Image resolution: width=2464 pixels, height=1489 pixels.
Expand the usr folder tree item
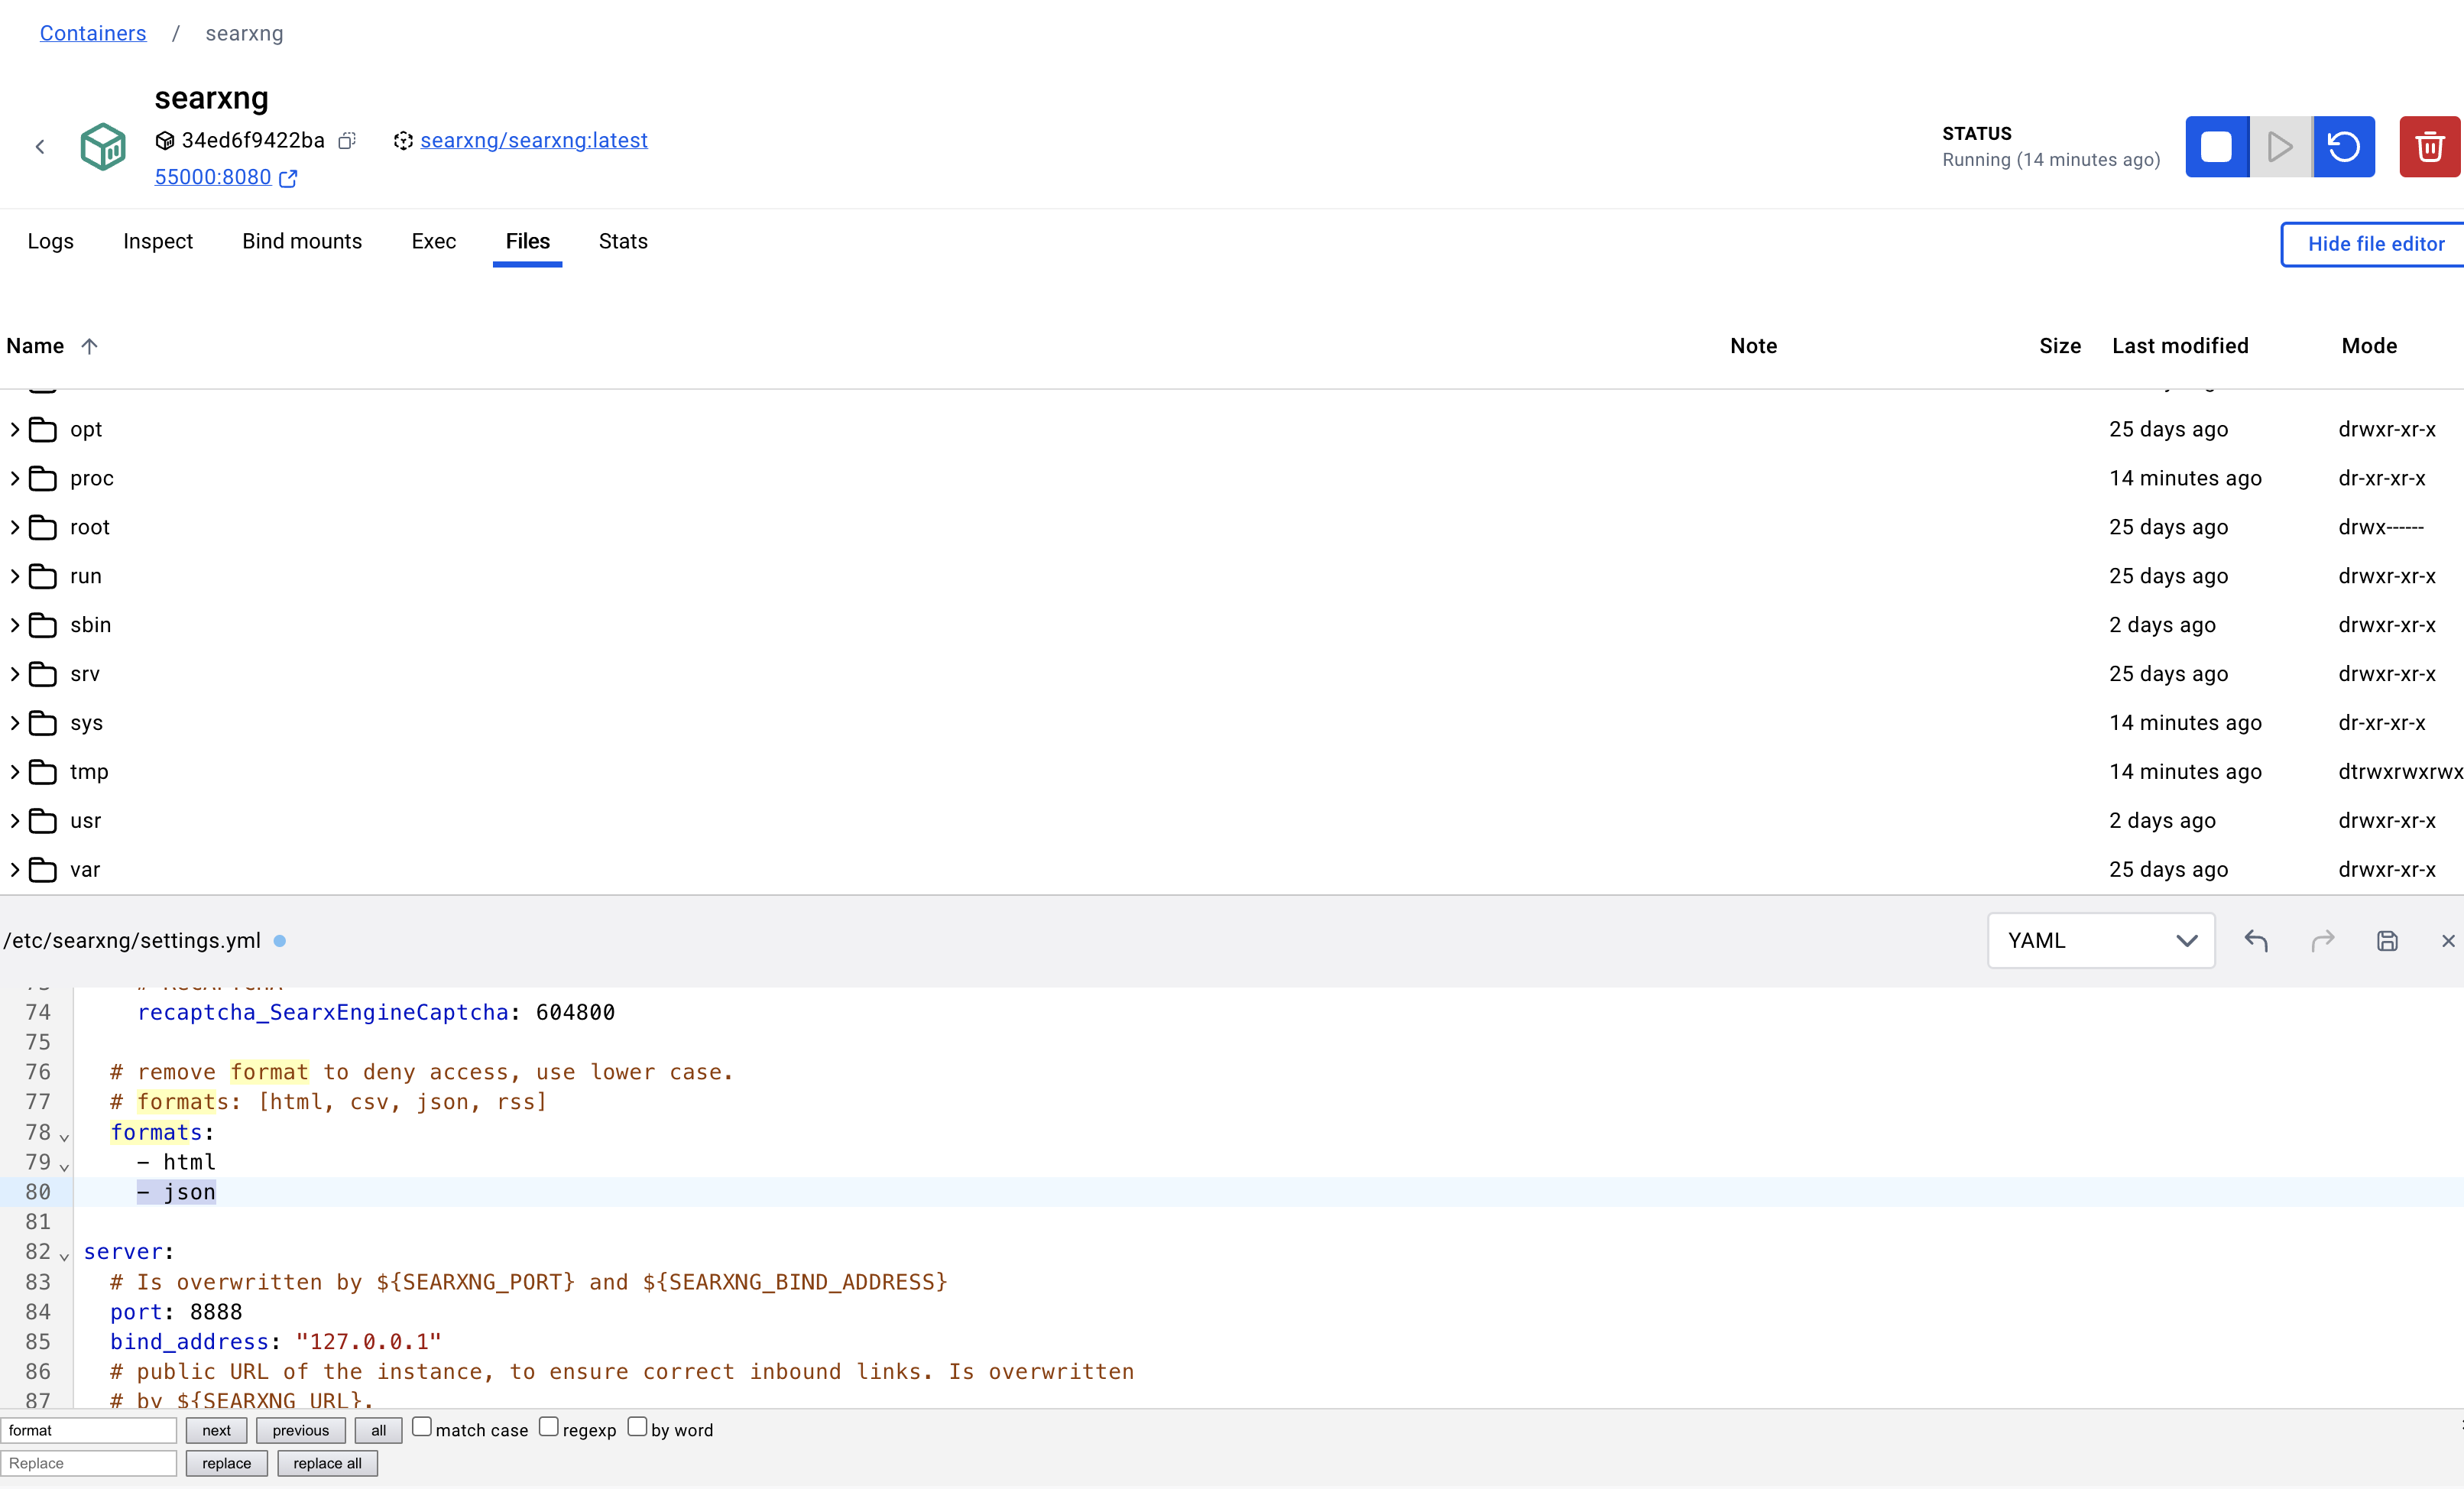tap(15, 821)
